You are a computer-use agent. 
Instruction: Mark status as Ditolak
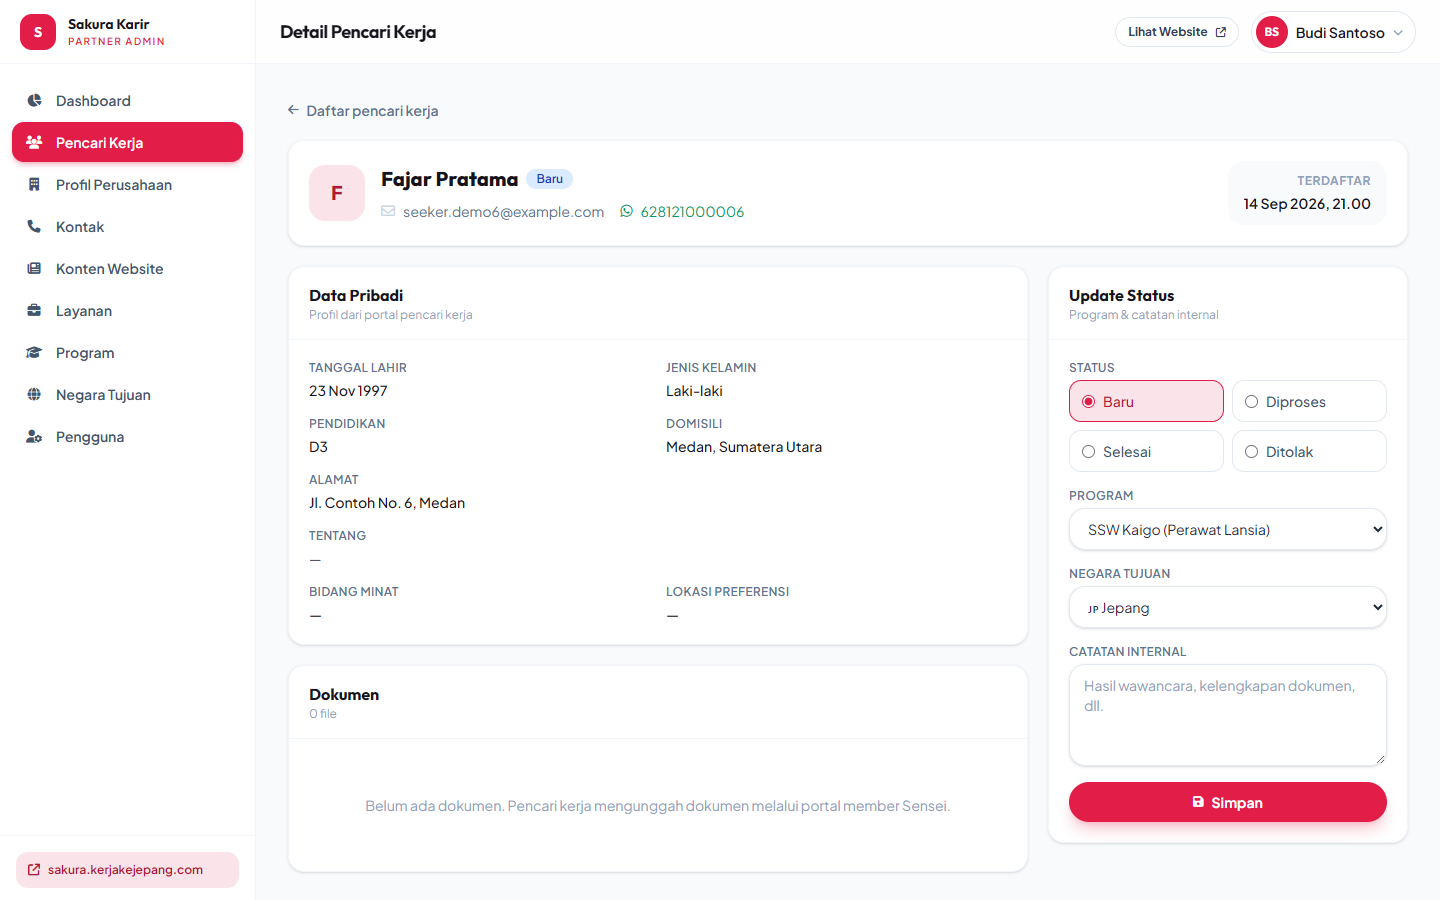(1309, 451)
